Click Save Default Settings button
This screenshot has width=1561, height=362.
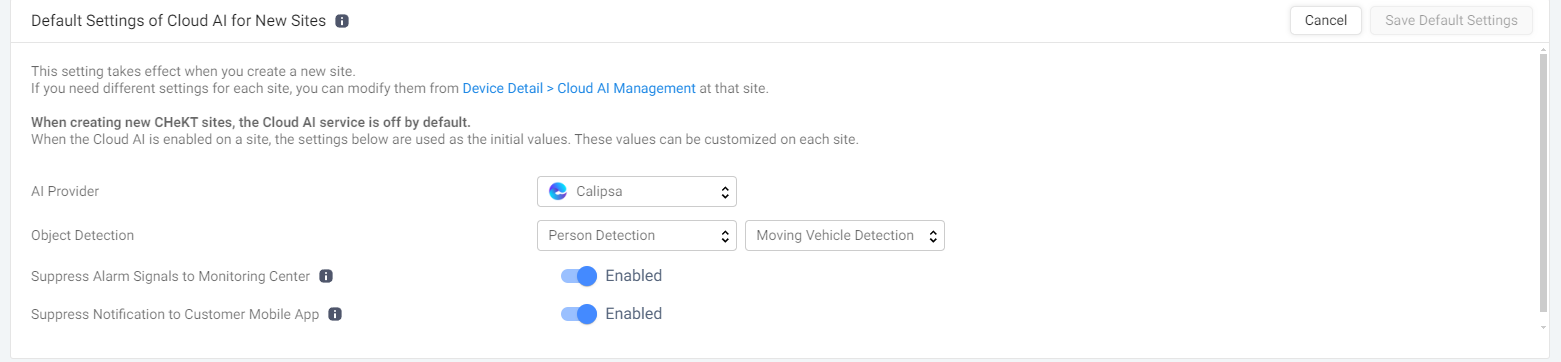click(1451, 21)
